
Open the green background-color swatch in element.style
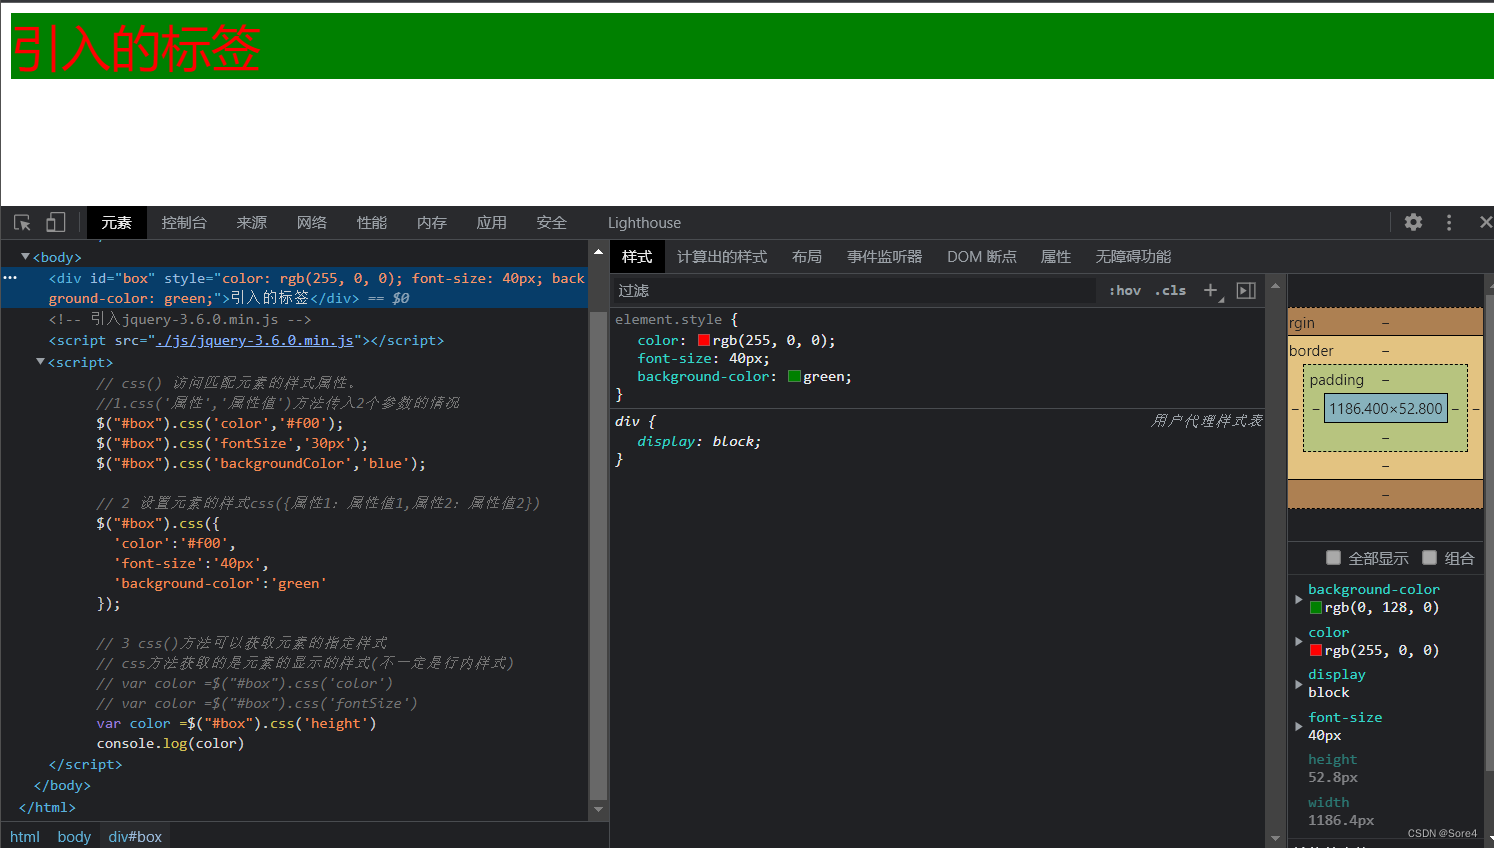pyautogui.click(x=794, y=376)
